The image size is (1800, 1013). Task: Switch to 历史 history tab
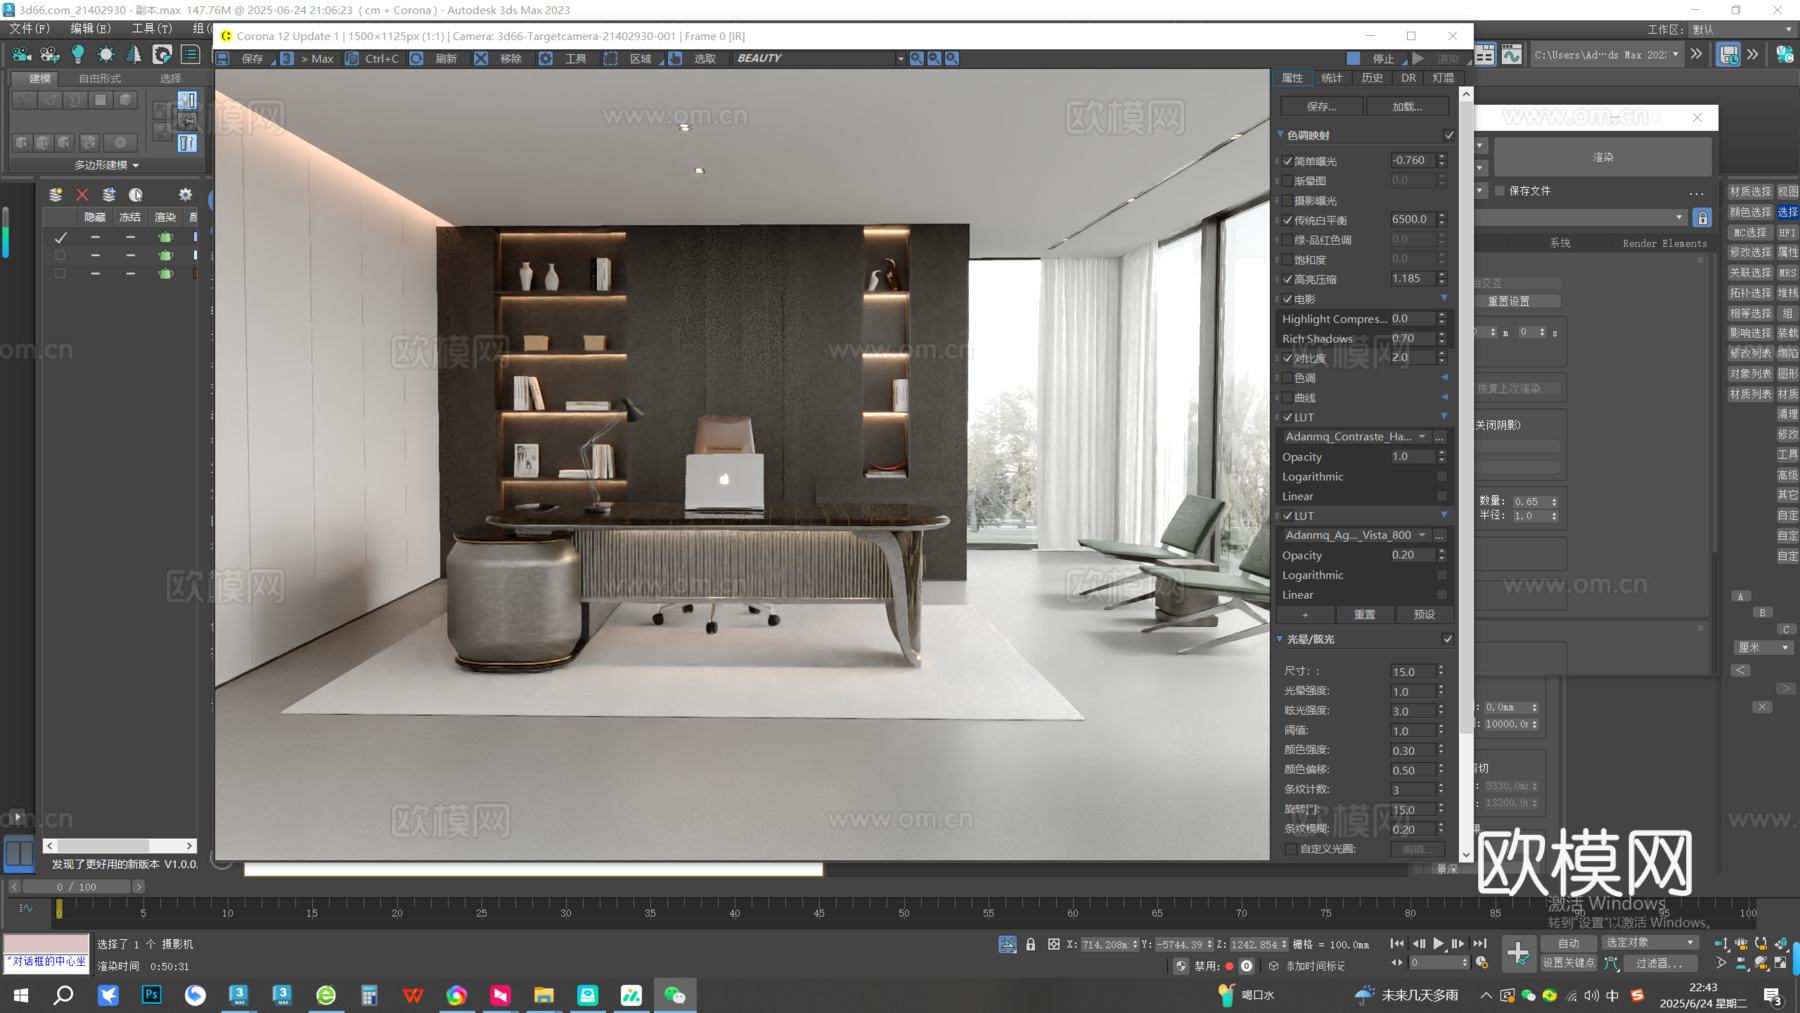pos(1372,78)
